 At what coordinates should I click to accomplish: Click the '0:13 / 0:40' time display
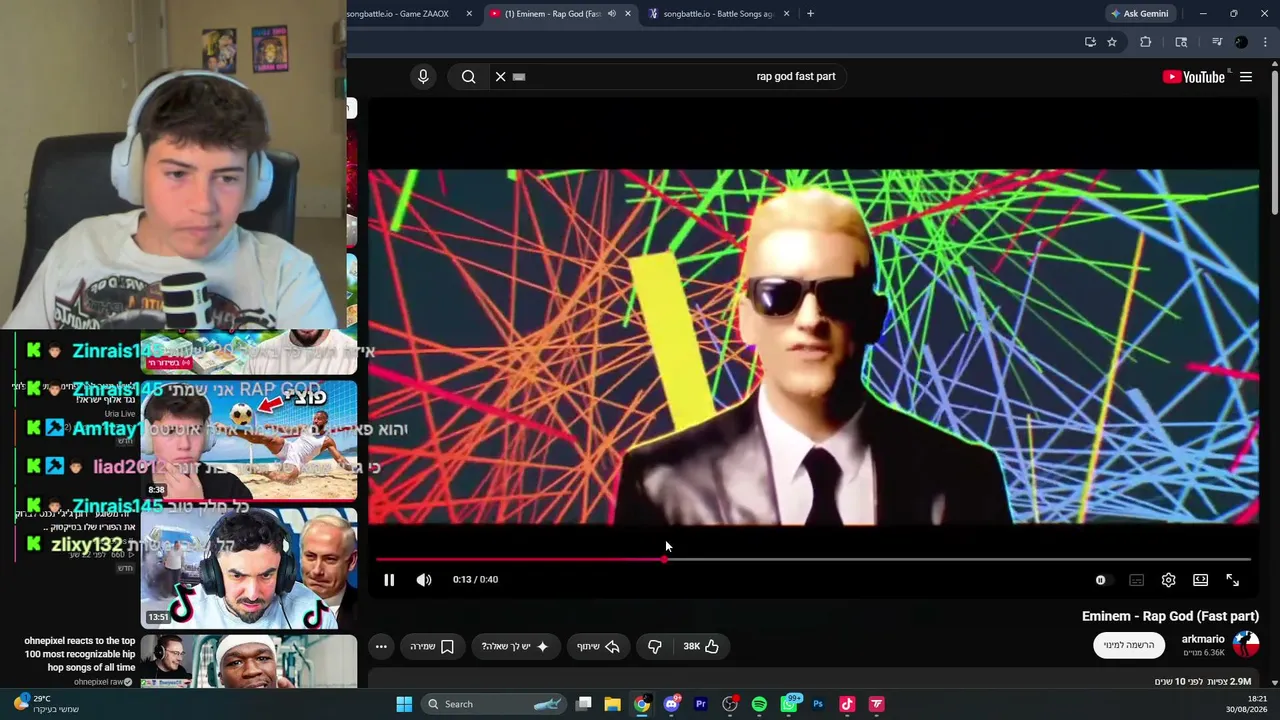[475, 580]
